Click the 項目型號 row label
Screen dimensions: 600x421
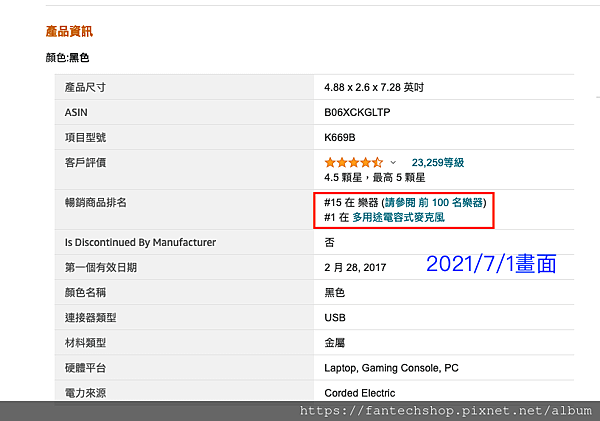pos(85,137)
